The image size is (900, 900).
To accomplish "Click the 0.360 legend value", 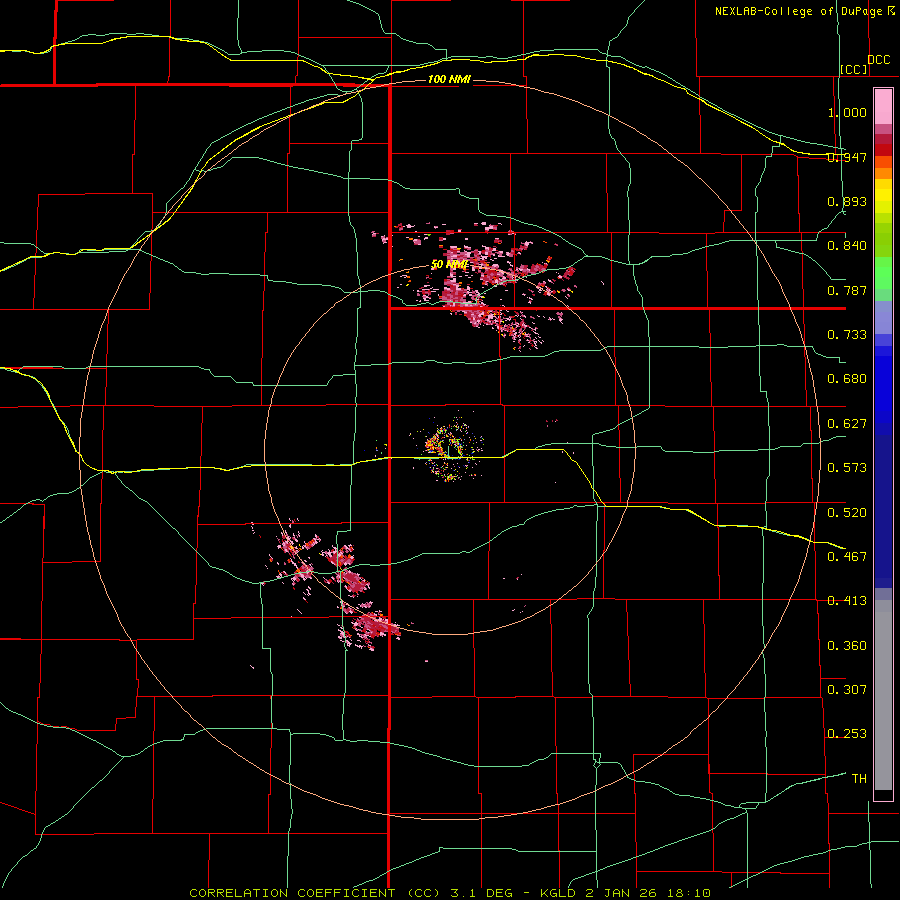I will coord(847,646).
